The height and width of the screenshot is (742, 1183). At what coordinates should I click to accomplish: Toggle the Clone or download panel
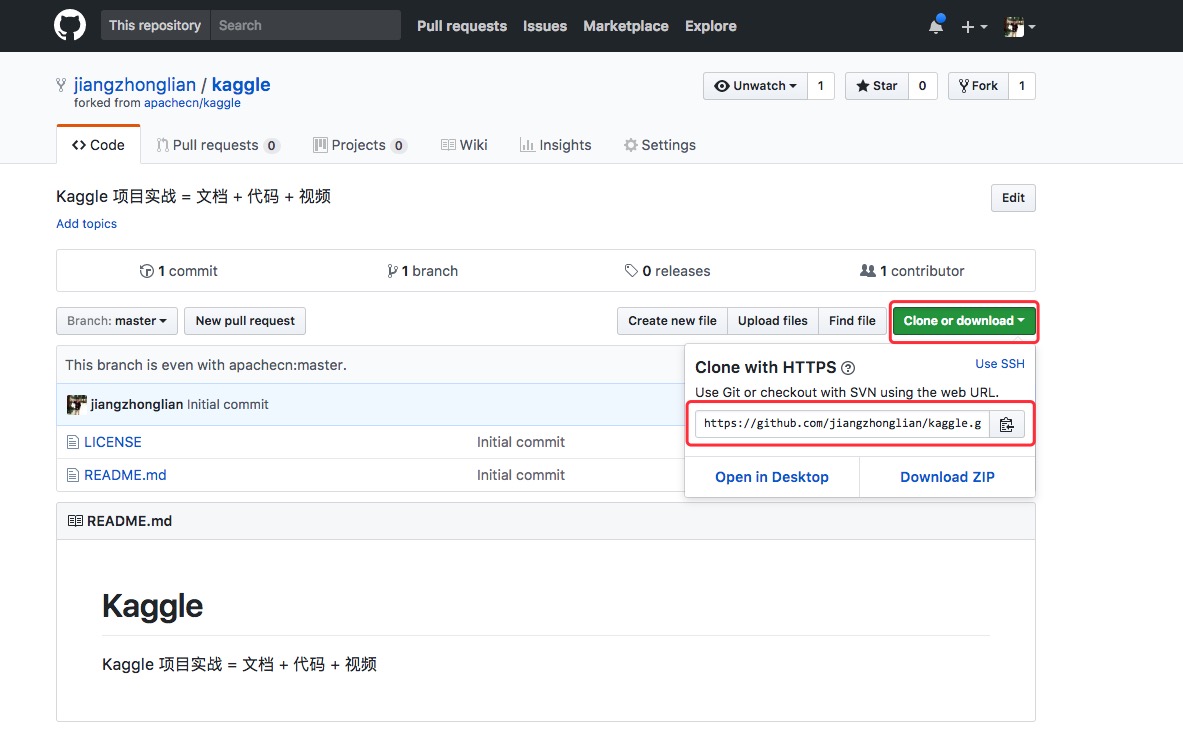tap(963, 321)
